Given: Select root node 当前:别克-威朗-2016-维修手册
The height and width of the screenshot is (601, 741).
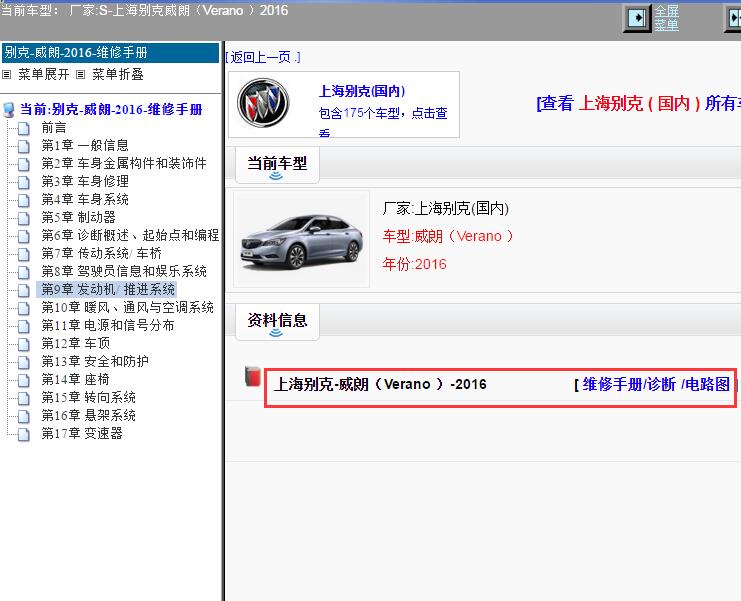Looking at the screenshot, I should [x=111, y=110].
